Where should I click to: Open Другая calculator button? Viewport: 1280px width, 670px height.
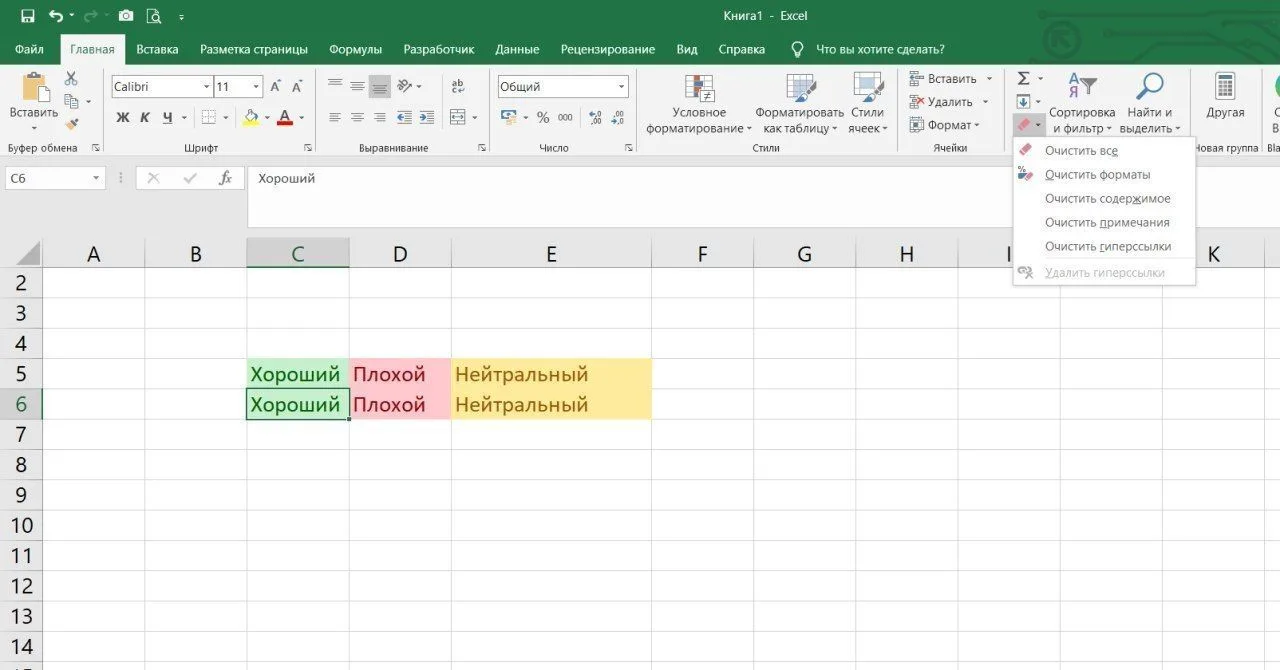(1225, 96)
